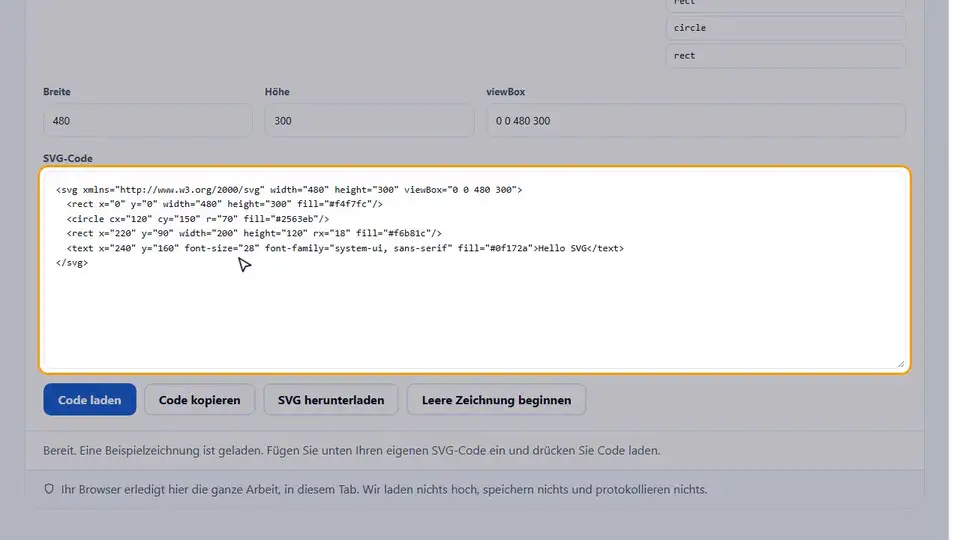Click the Breite label
This screenshot has width=960, height=540.
click(x=57, y=92)
